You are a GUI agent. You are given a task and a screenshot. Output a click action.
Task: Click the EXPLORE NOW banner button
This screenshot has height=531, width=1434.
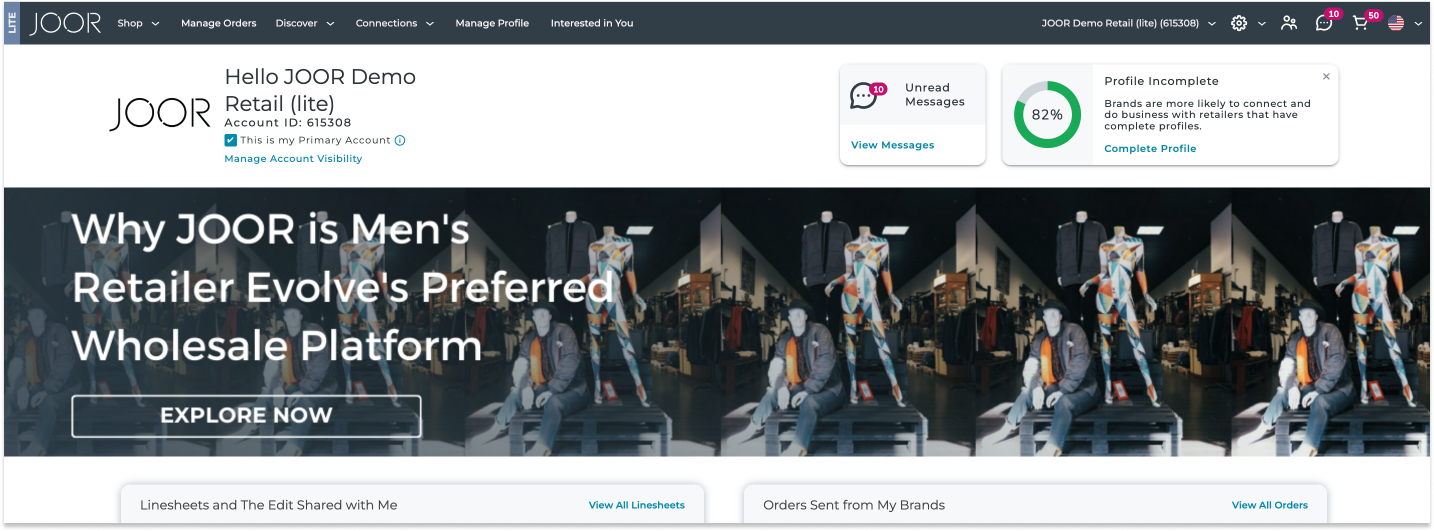coord(246,416)
